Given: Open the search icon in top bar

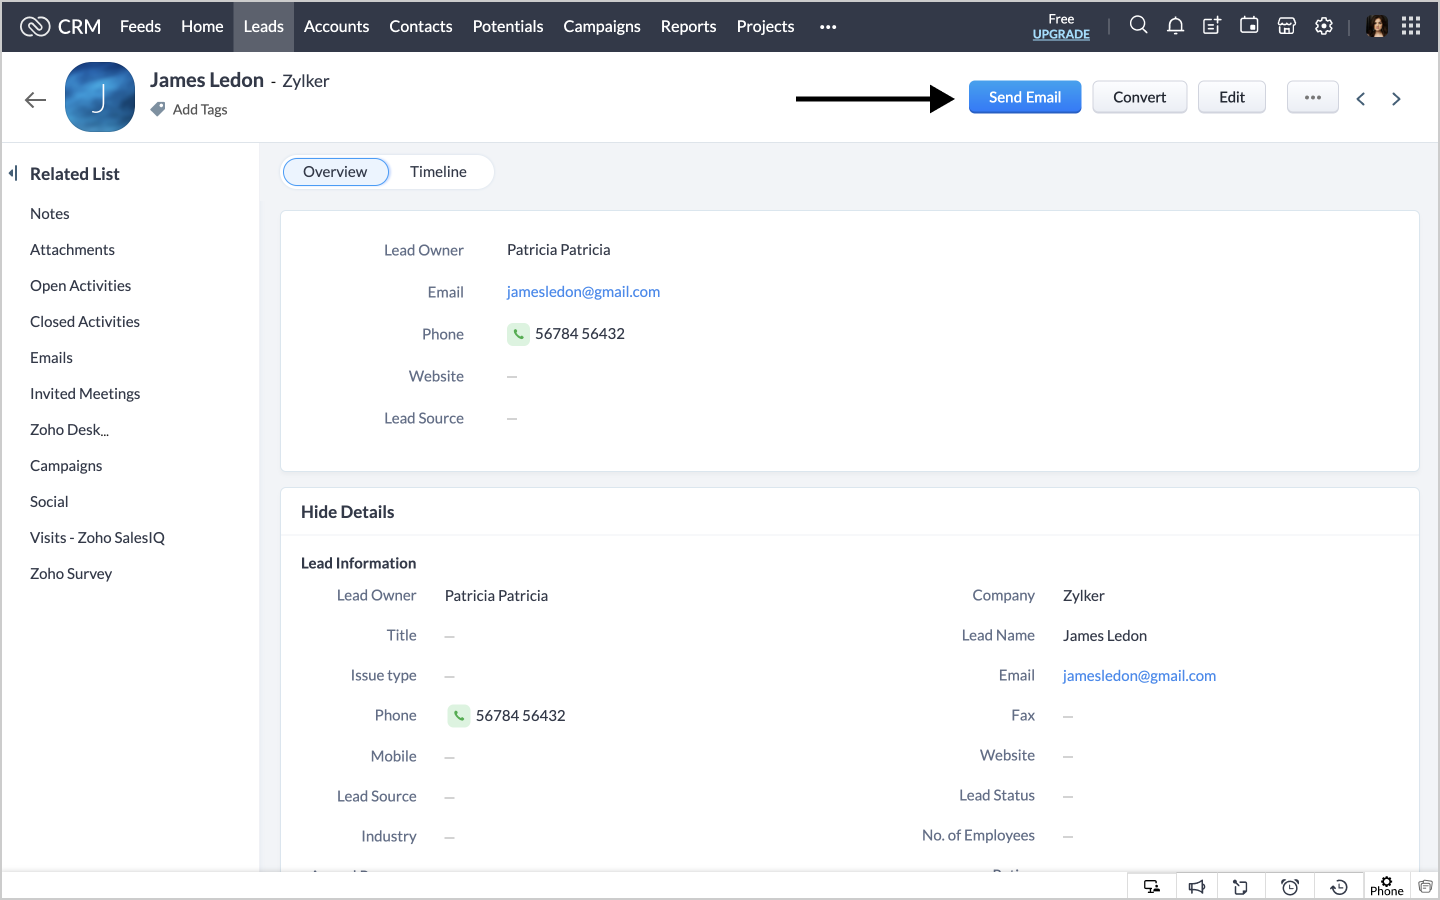Looking at the screenshot, I should 1138,26.
